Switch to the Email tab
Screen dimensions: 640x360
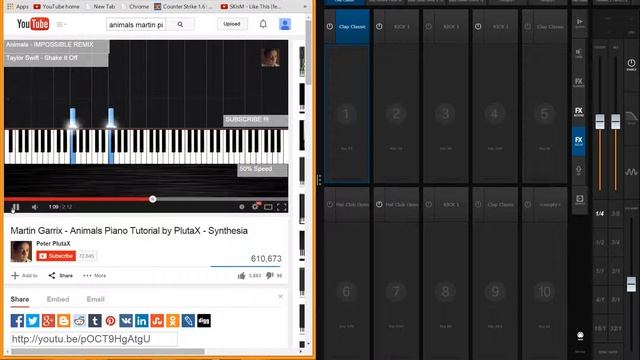click(96, 299)
